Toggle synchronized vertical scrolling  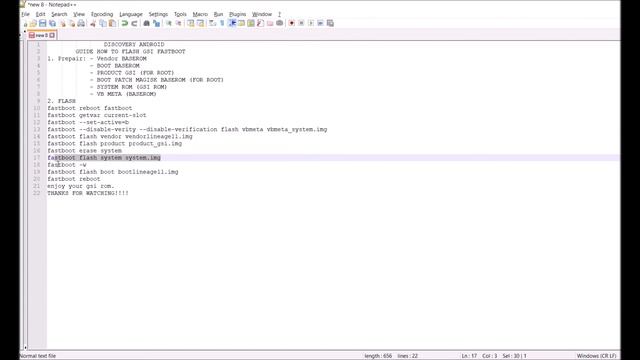point(191,23)
